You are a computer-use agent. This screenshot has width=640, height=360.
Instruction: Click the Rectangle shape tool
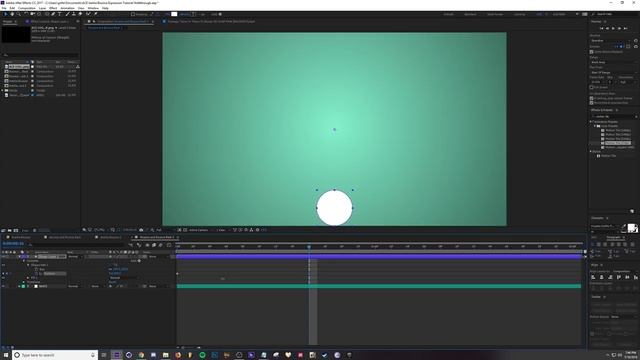tap(46, 14)
